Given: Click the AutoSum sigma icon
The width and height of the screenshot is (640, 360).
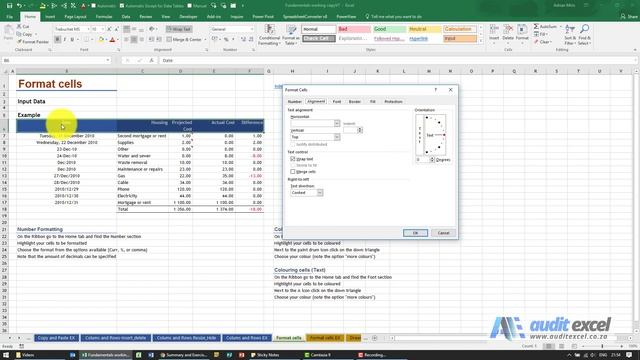Looking at the screenshot, I should coord(536,27).
